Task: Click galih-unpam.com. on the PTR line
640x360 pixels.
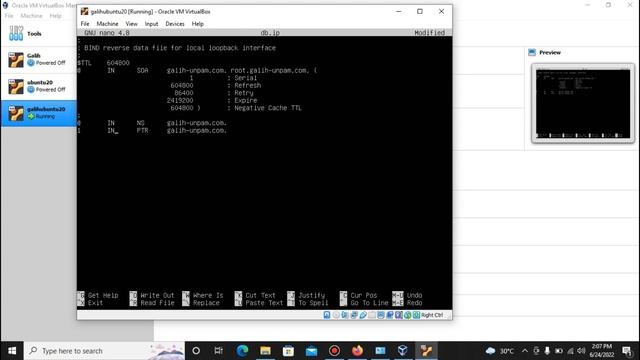Action: [196, 131]
